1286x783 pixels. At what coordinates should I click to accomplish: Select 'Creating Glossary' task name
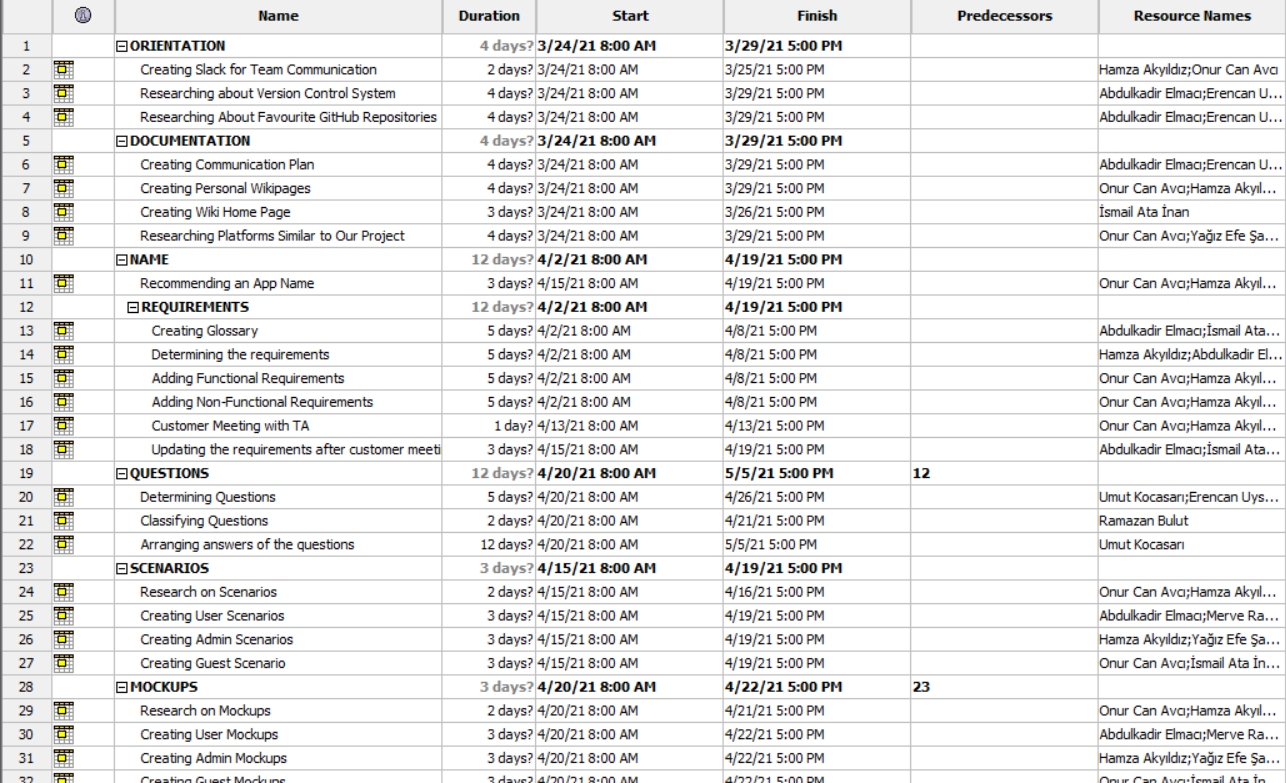(204, 331)
